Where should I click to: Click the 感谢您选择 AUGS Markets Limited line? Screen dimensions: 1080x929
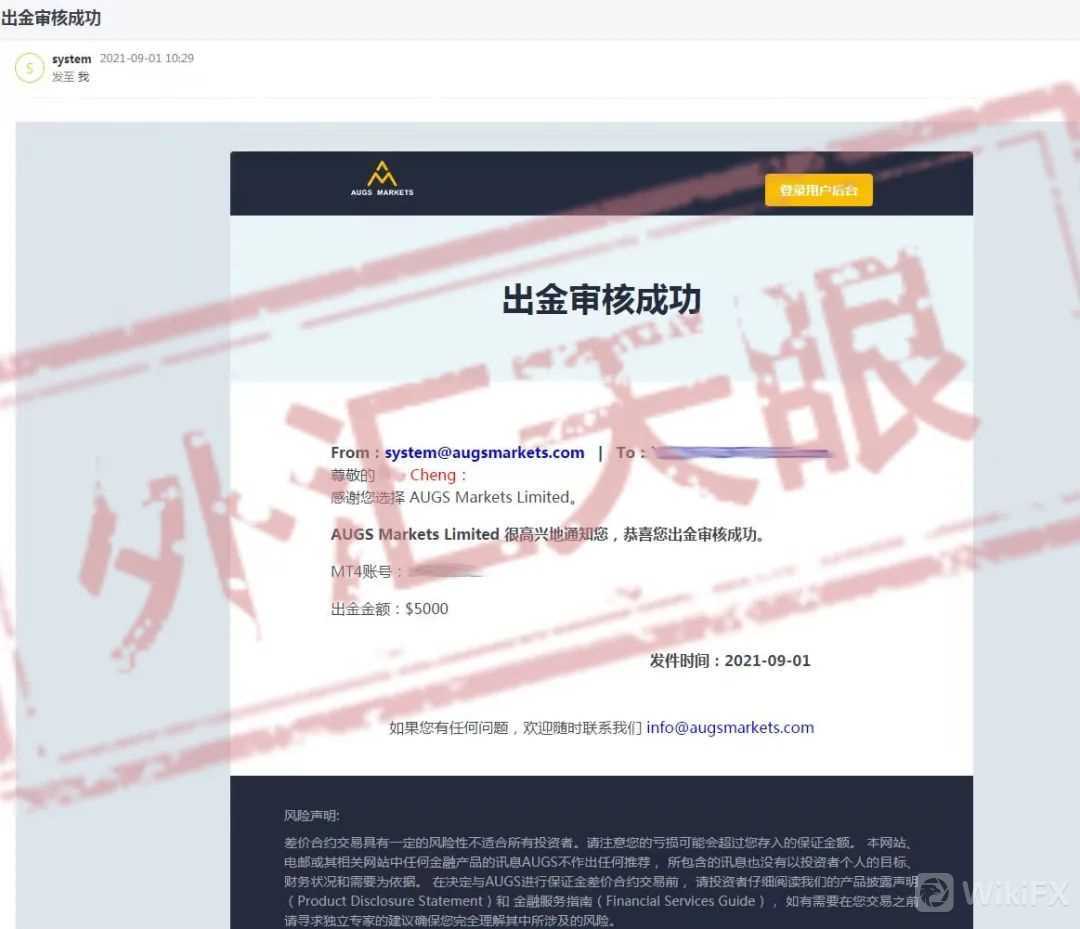(x=454, y=497)
